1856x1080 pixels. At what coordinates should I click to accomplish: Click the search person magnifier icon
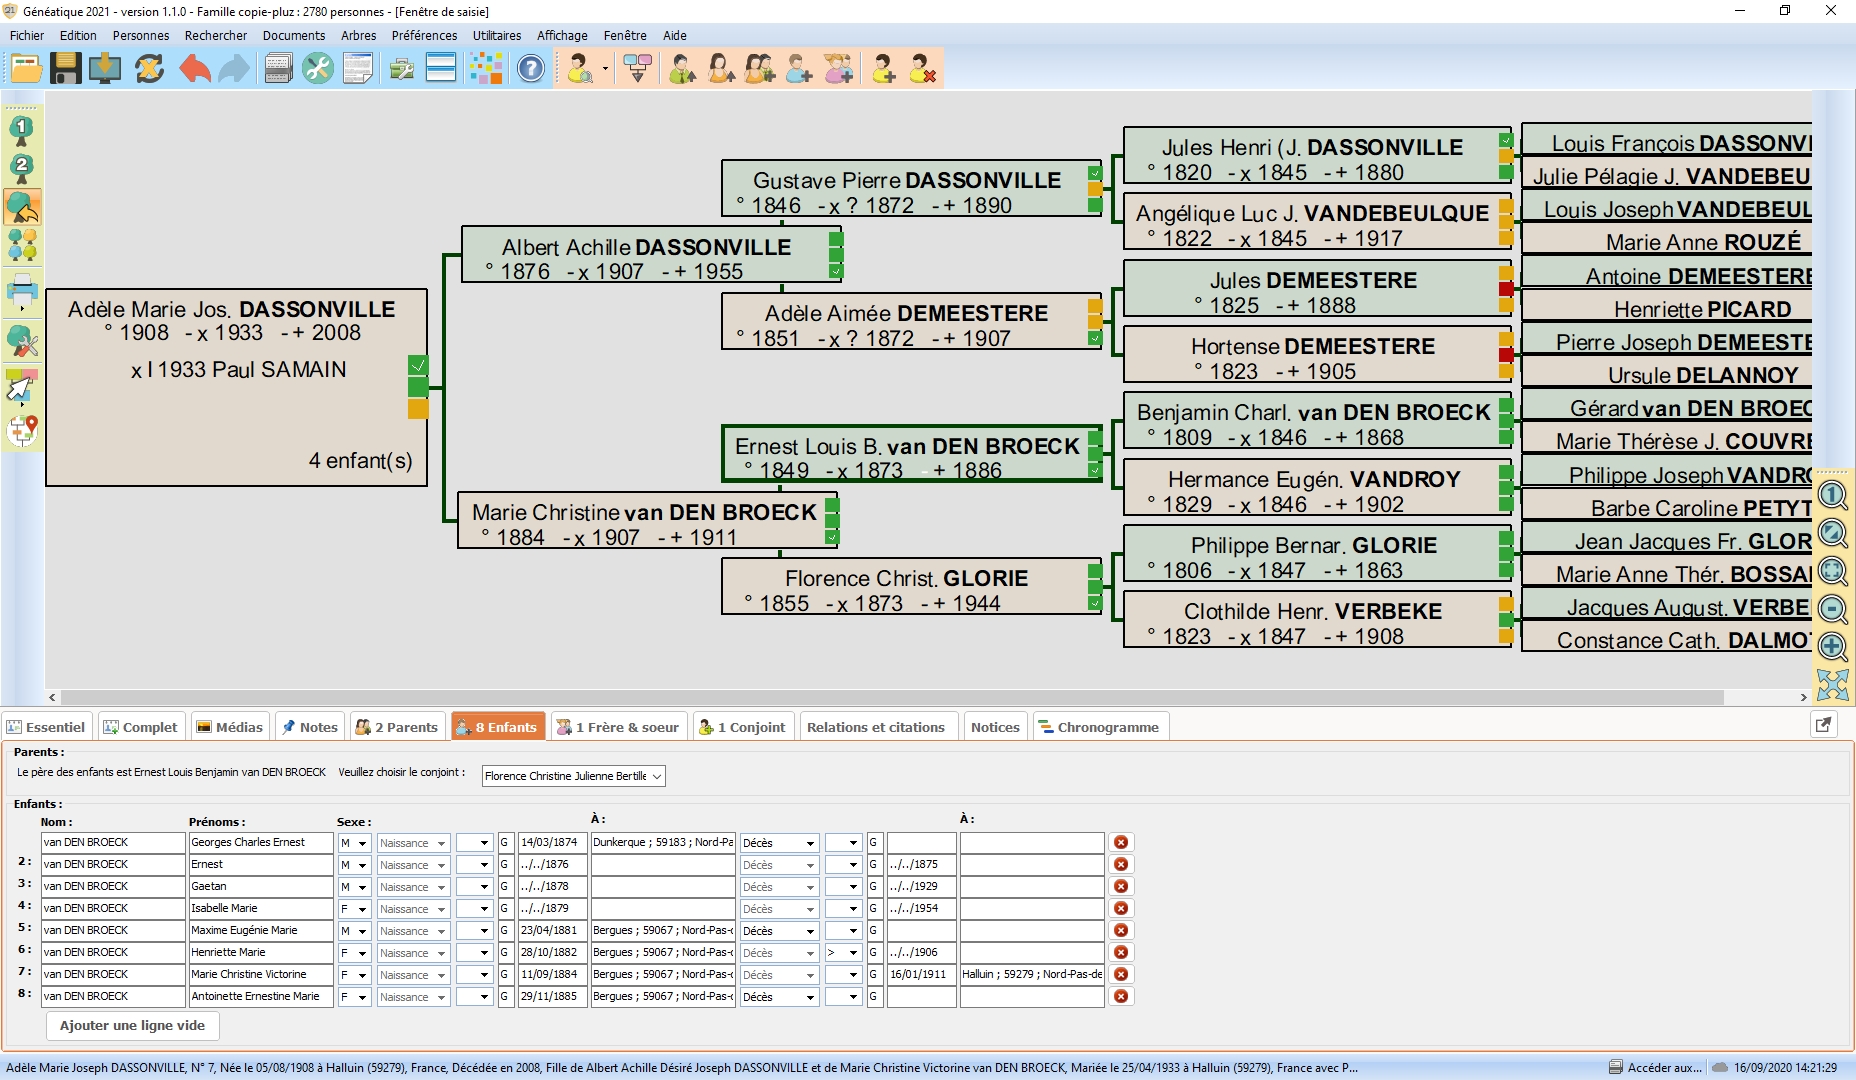pos(580,69)
